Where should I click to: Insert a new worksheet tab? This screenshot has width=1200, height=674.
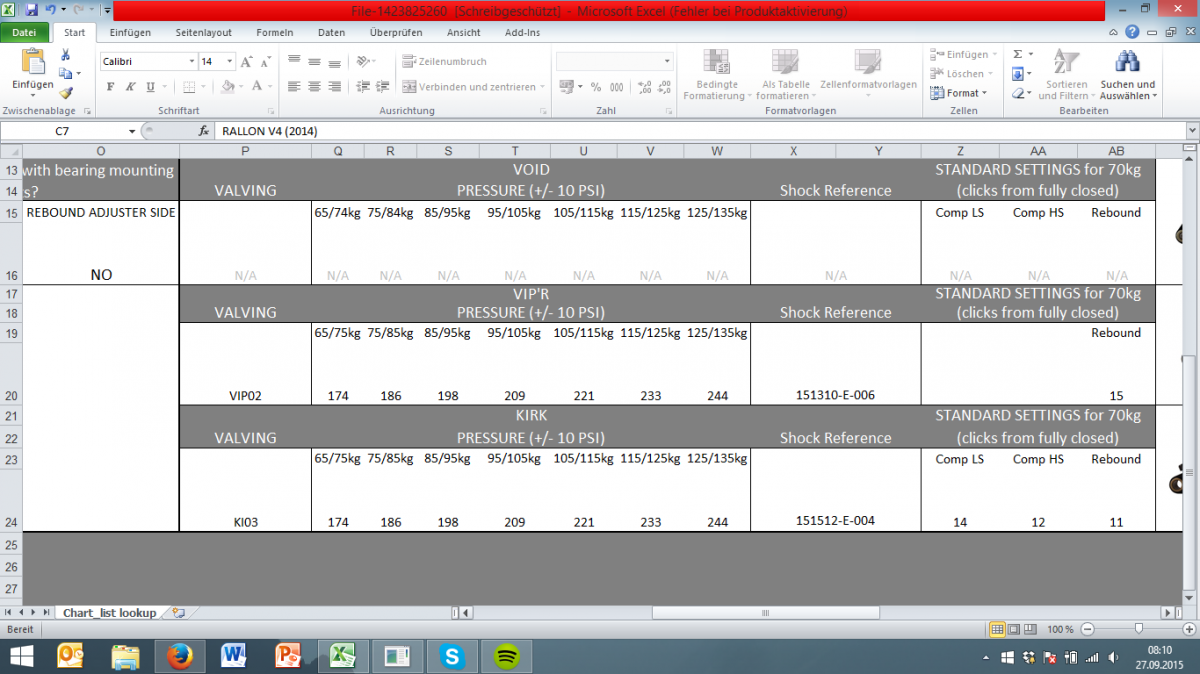pyautogui.click(x=179, y=612)
